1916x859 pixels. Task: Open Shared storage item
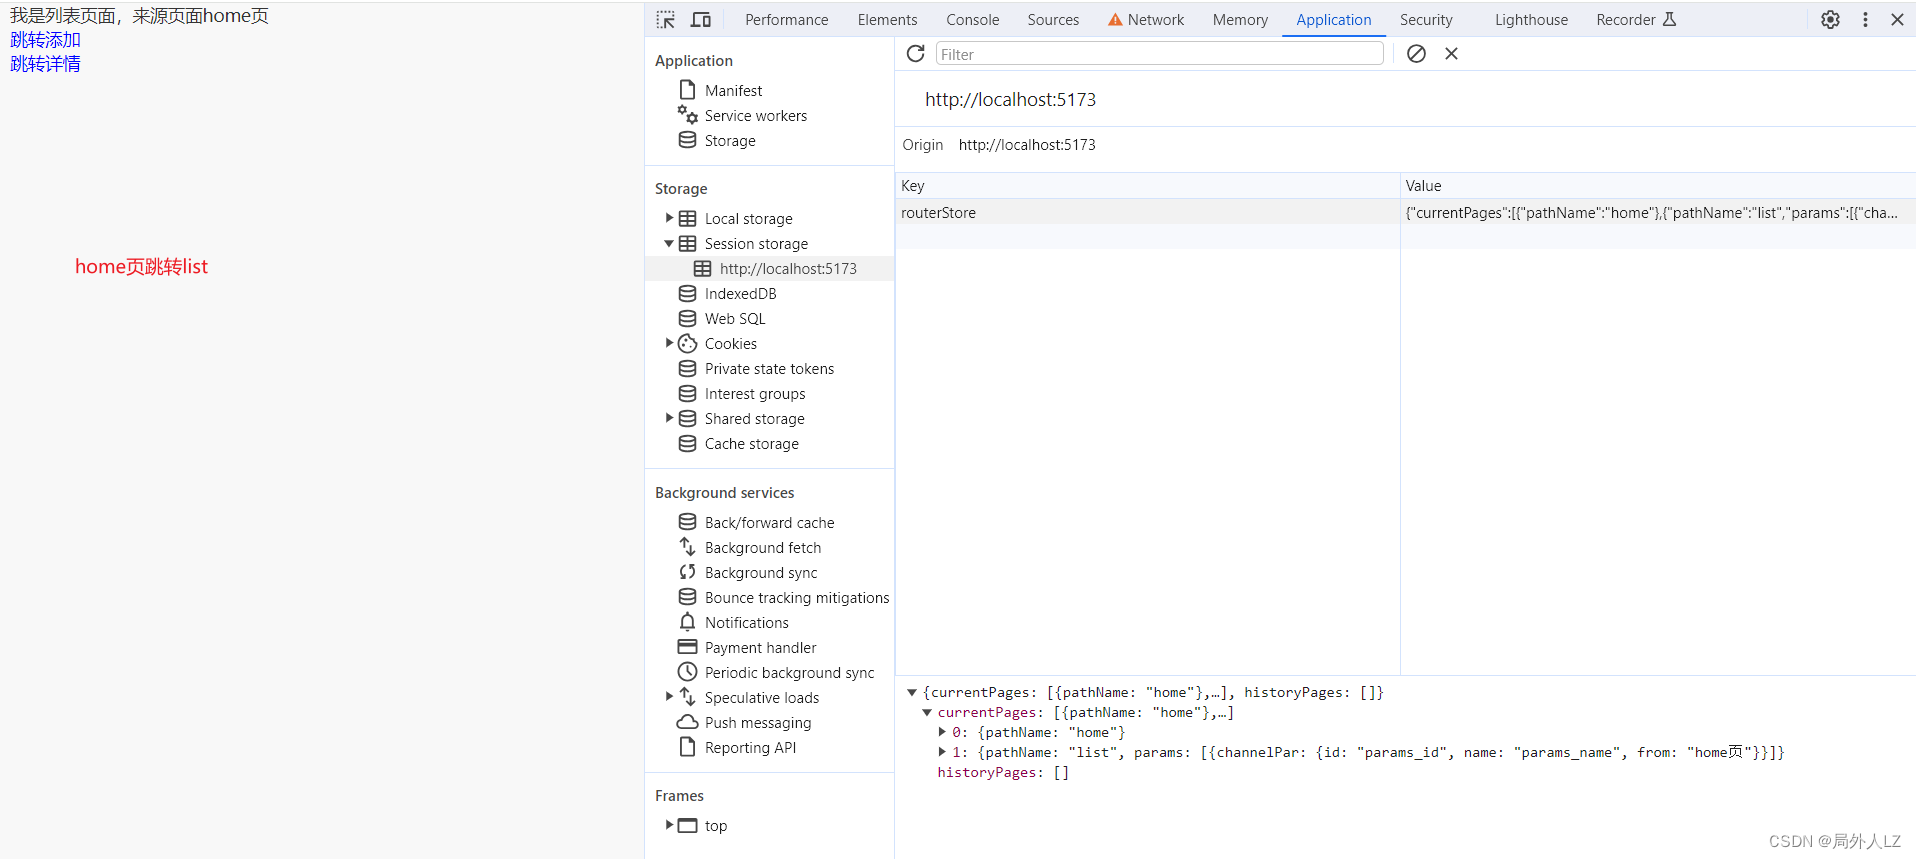[754, 419]
